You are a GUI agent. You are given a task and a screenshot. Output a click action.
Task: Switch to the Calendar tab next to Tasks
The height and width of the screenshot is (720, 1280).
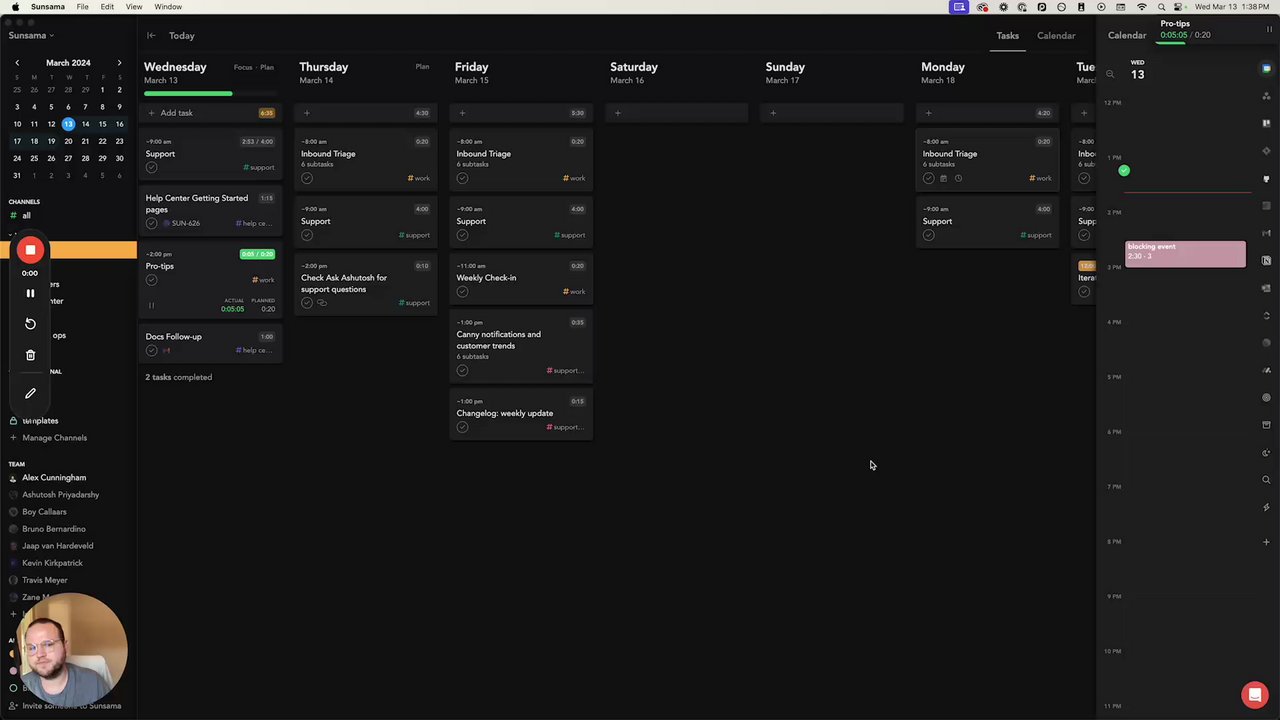[1056, 36]
